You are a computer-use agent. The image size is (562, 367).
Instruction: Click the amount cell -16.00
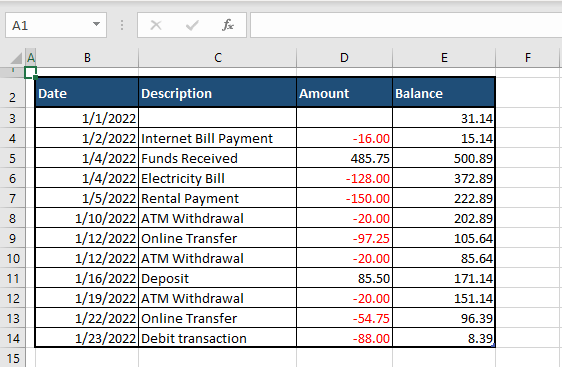pyautogui.click(x=344, y=138)
